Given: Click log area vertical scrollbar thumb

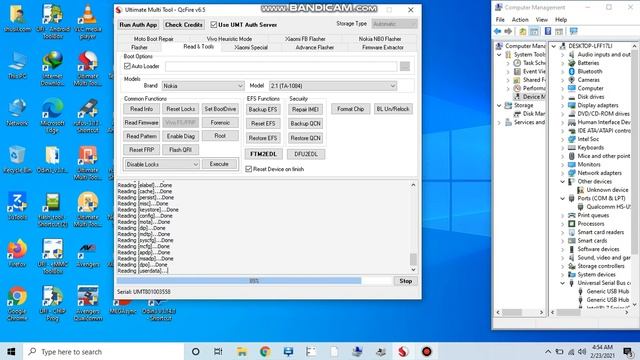Looking at the screenshot, I should [x=413, y=259].
